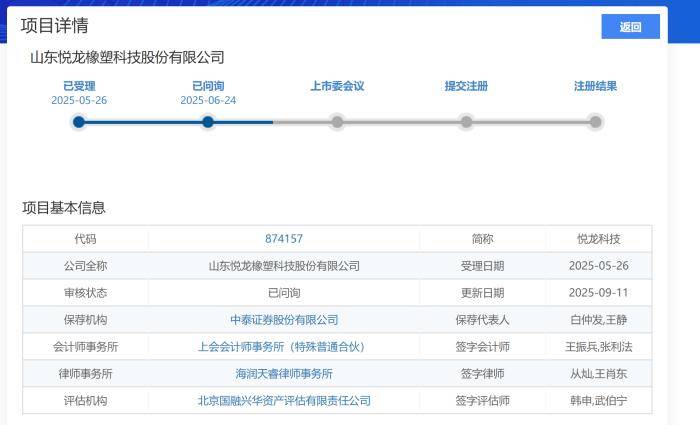
Task: Open the 上会会计师事务所 accounting firm link
Action: click(284, 347)
